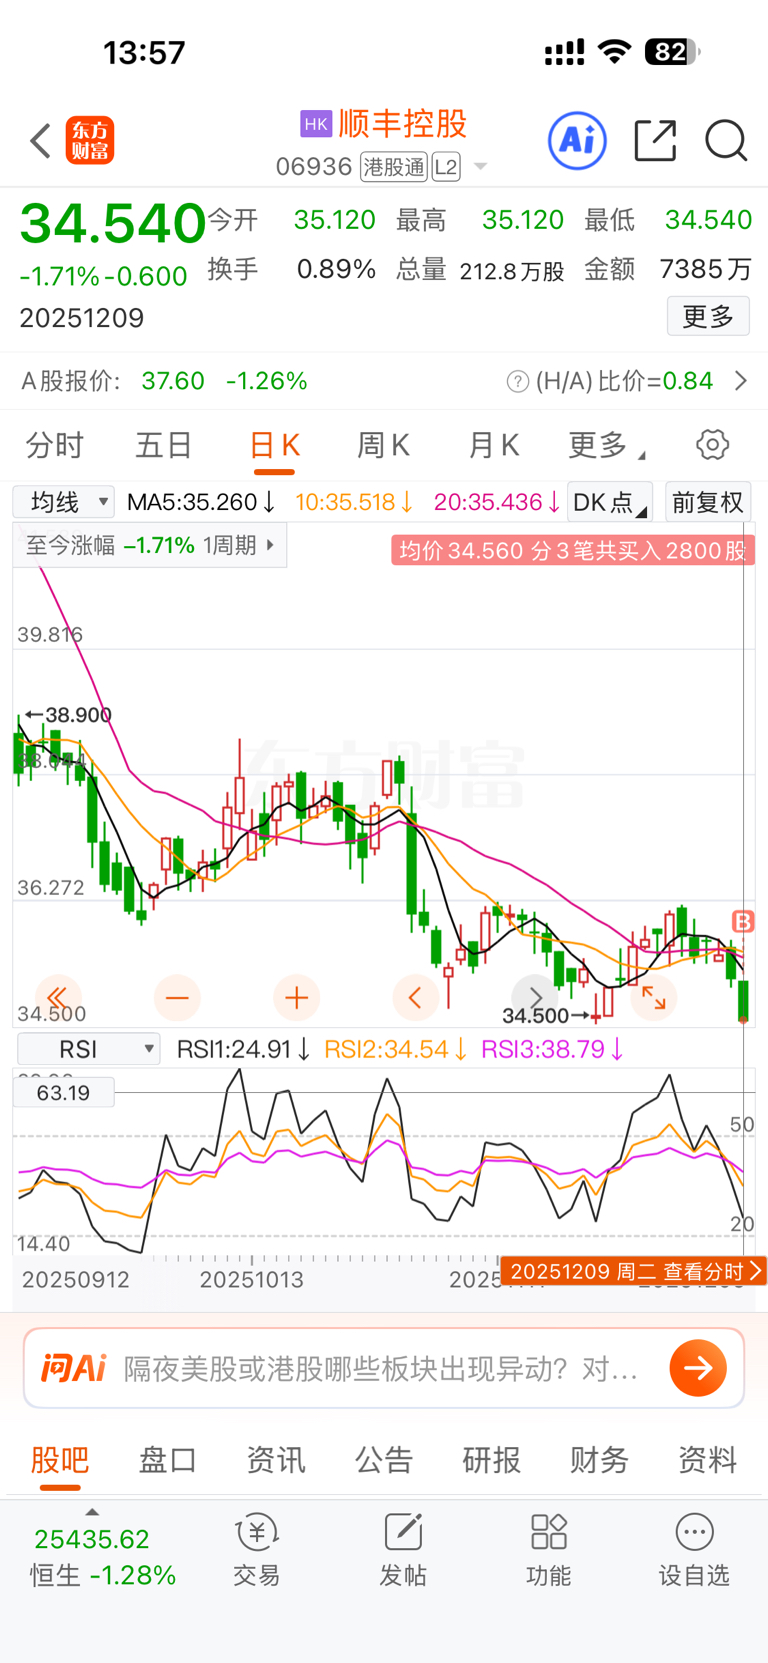Screen dimensions: 768x1663
Task: Tap RSI1:24.91 reading
Action: (243, 1049)
